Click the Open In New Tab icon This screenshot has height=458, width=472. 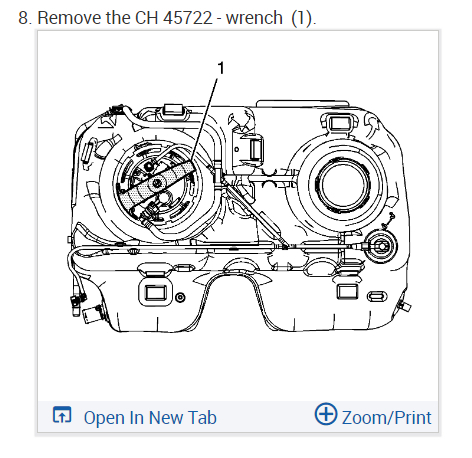62,415
